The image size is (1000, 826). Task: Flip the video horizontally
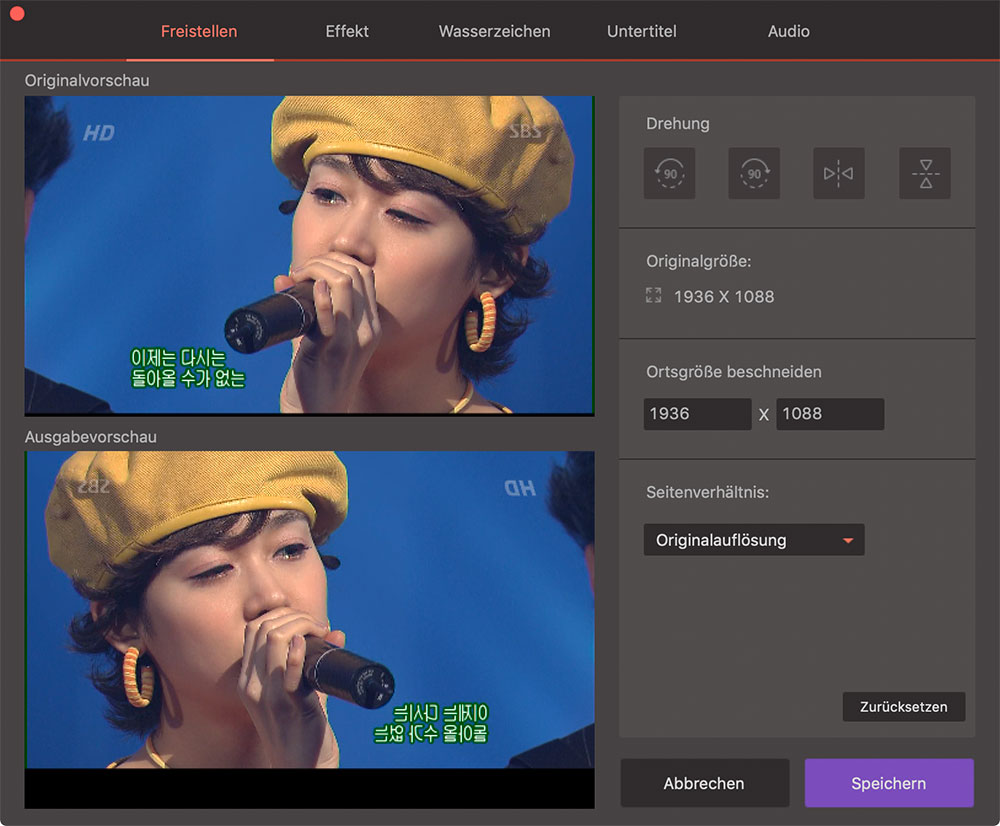[x=839, y=173]
